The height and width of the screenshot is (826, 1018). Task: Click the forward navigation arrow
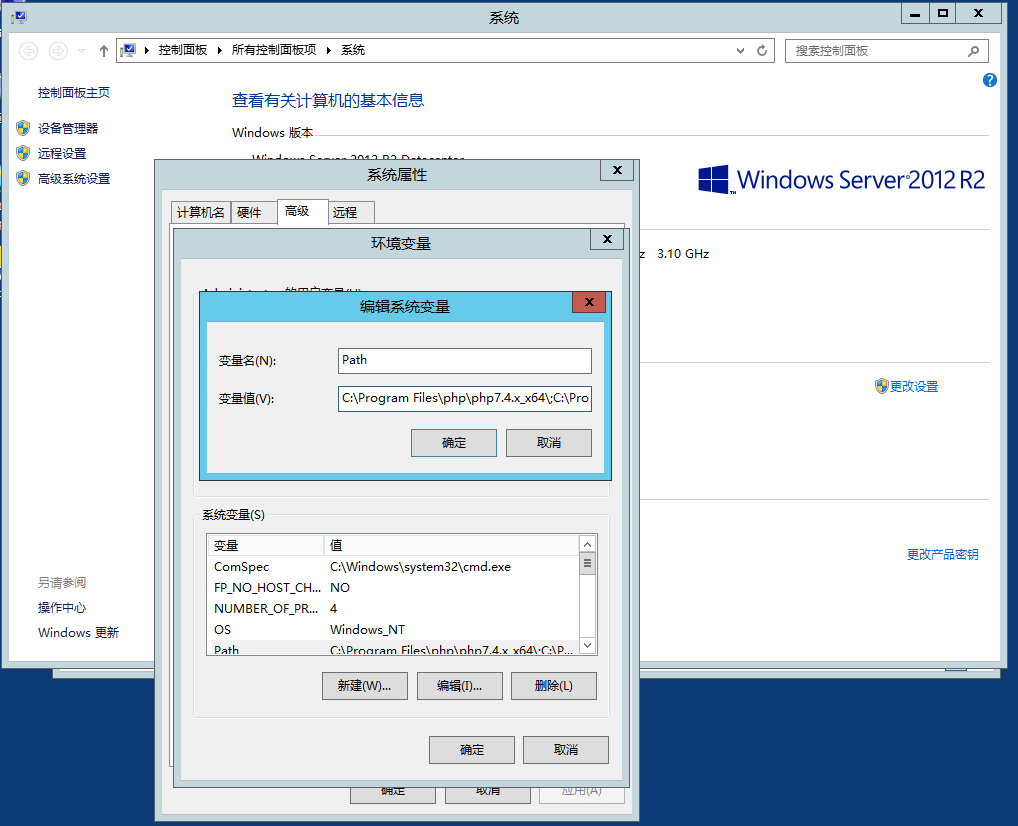(x=58, y=50)
